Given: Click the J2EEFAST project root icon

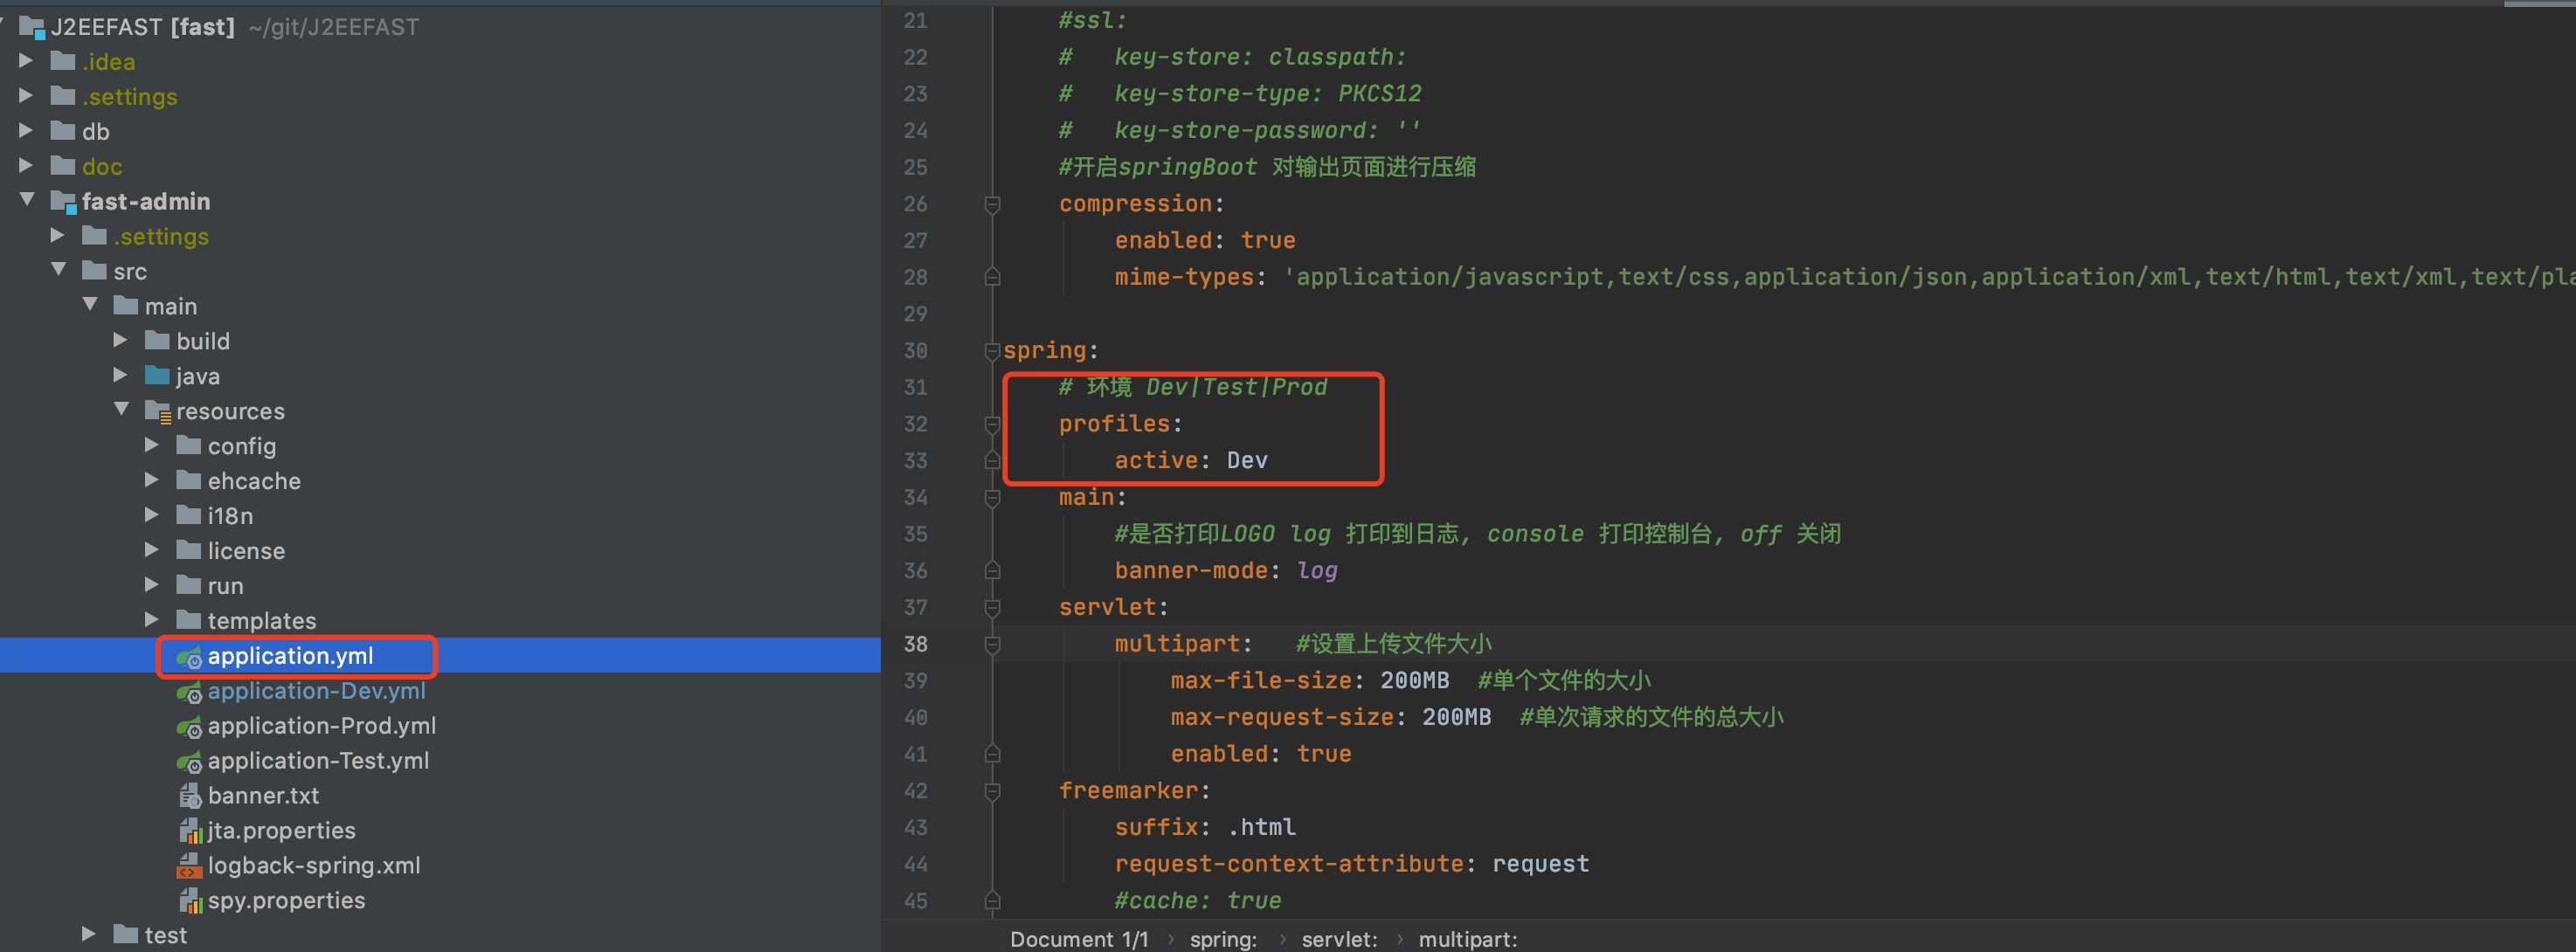Looking at the screenshot, I should 33,27.
